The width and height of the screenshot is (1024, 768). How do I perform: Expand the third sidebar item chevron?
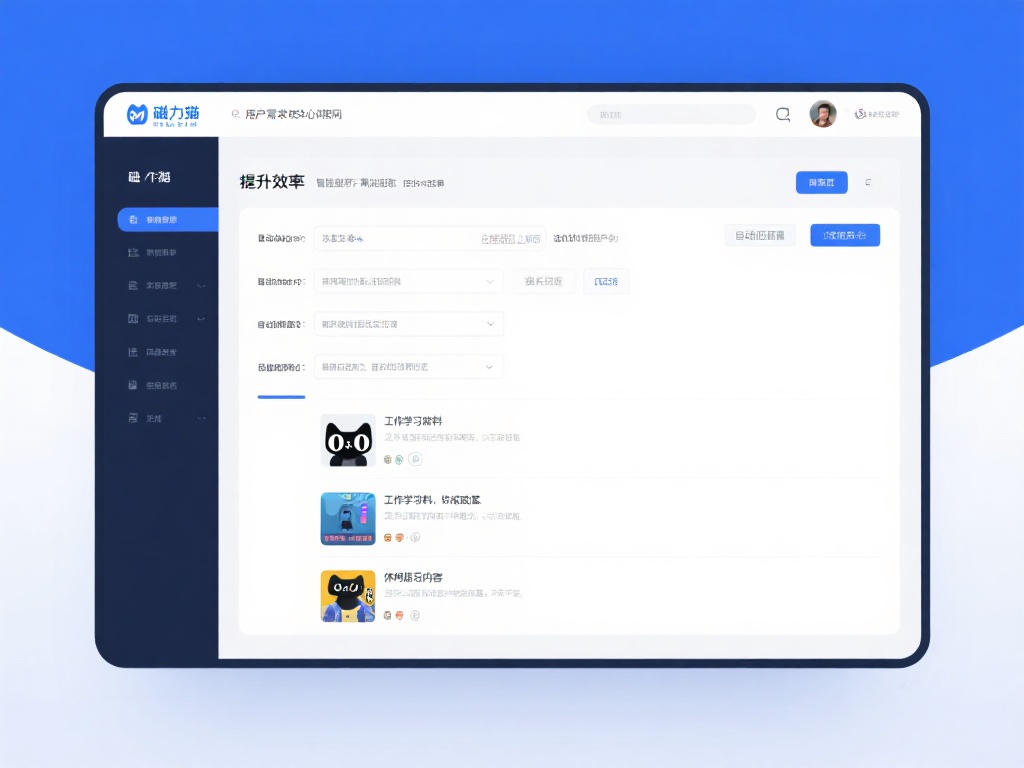tap(201, 286)
